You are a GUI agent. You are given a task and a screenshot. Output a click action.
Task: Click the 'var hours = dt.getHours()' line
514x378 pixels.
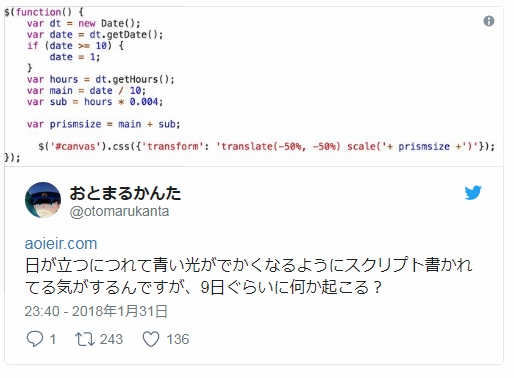tap(101, 79)
